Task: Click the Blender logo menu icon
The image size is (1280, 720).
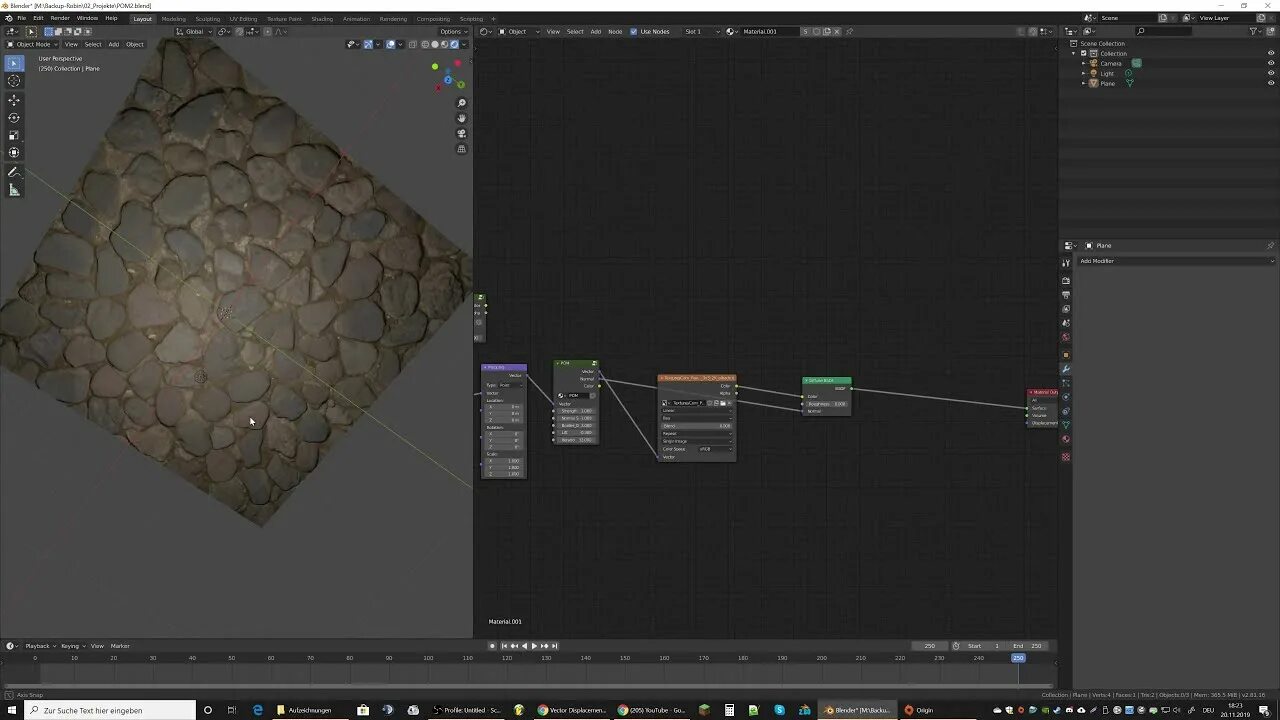Action: 8,18
